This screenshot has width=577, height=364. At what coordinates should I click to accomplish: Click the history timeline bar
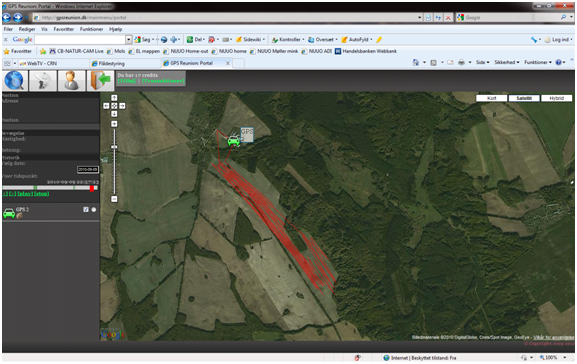click(50, 188)
